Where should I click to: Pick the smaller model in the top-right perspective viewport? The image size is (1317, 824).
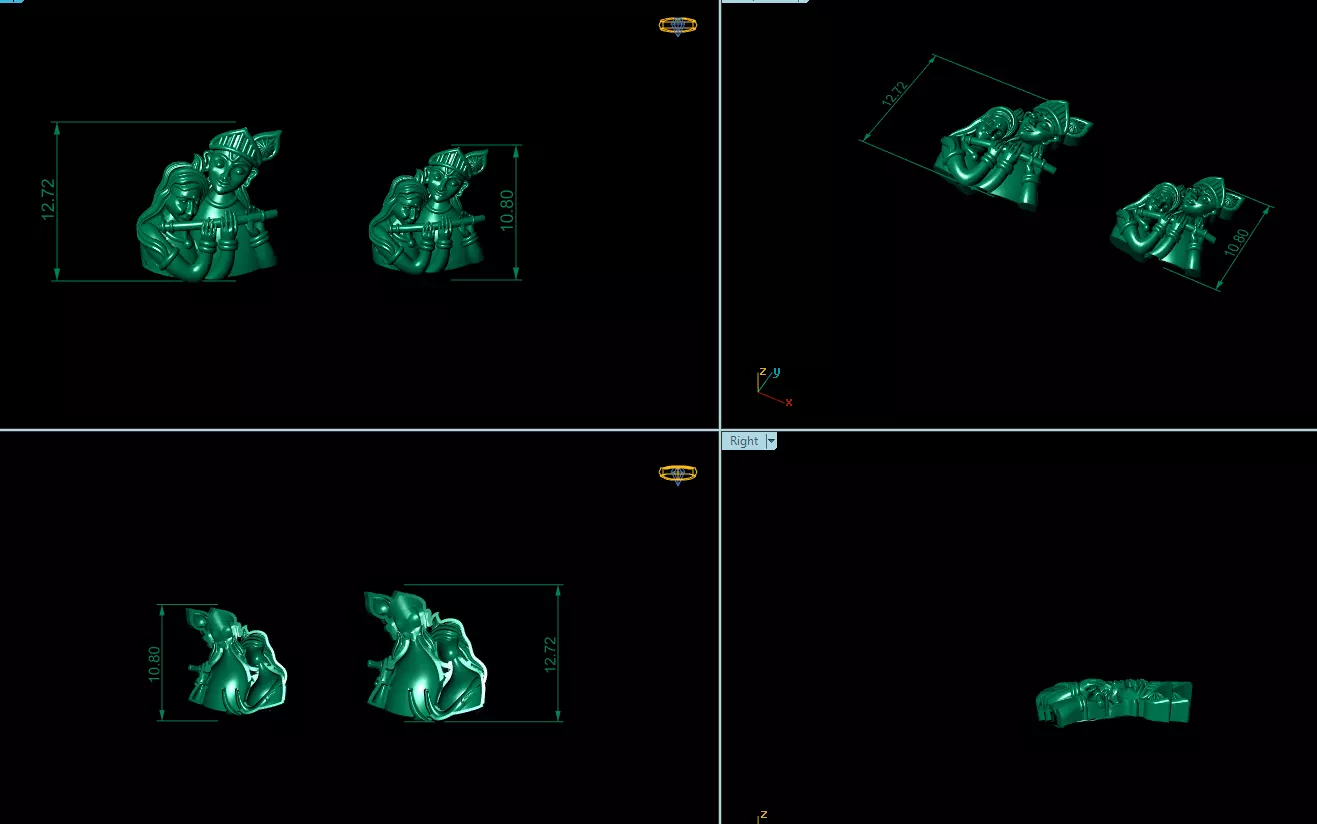[x=1176, y=226]
